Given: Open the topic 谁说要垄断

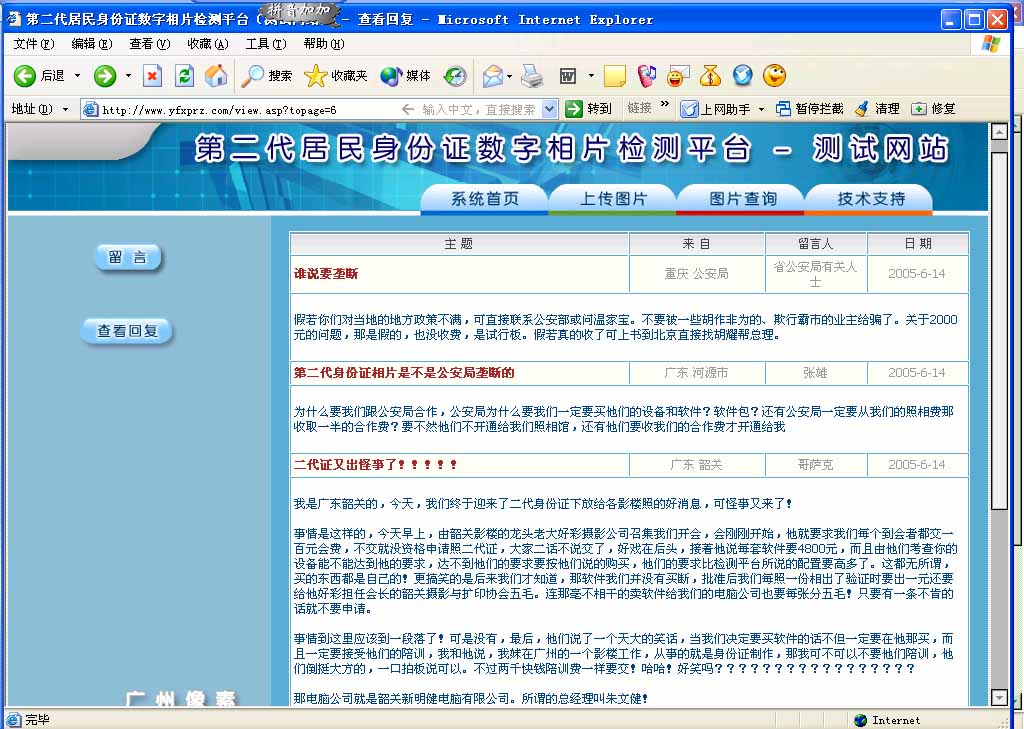Looking at the screenshot, I should click(326, 274).
